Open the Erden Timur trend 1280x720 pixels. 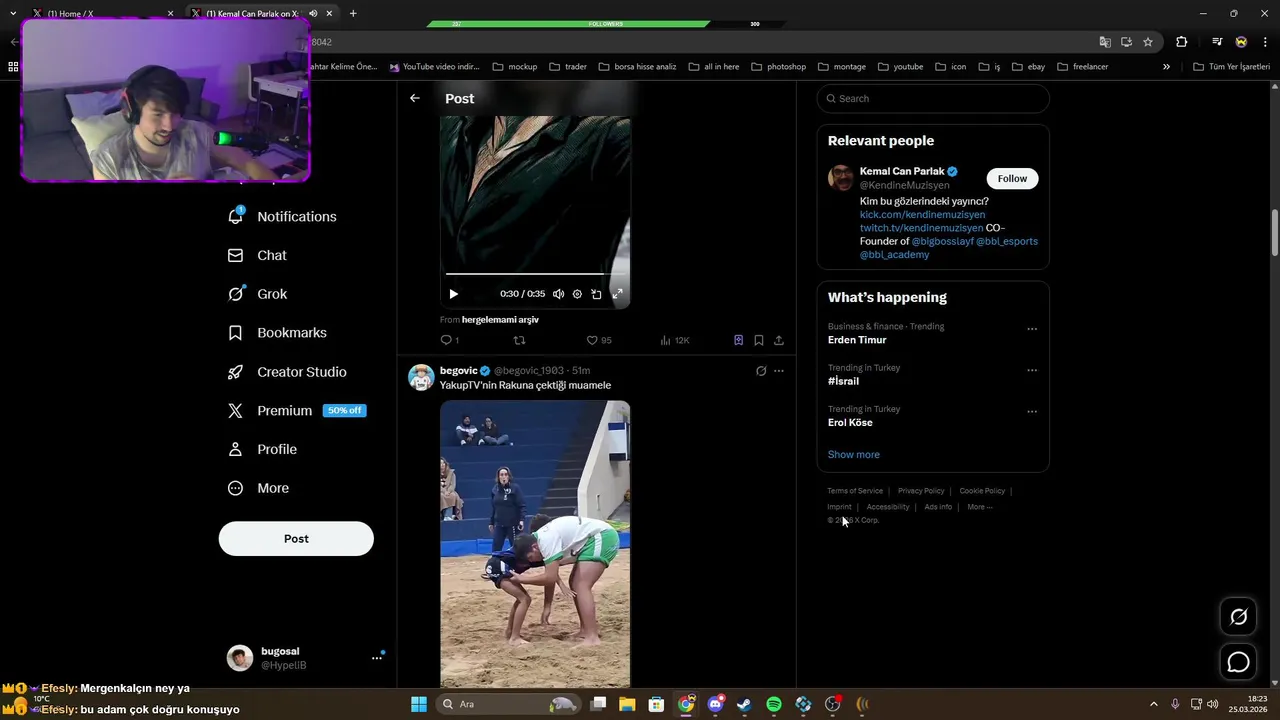click(x=857, y=340)
